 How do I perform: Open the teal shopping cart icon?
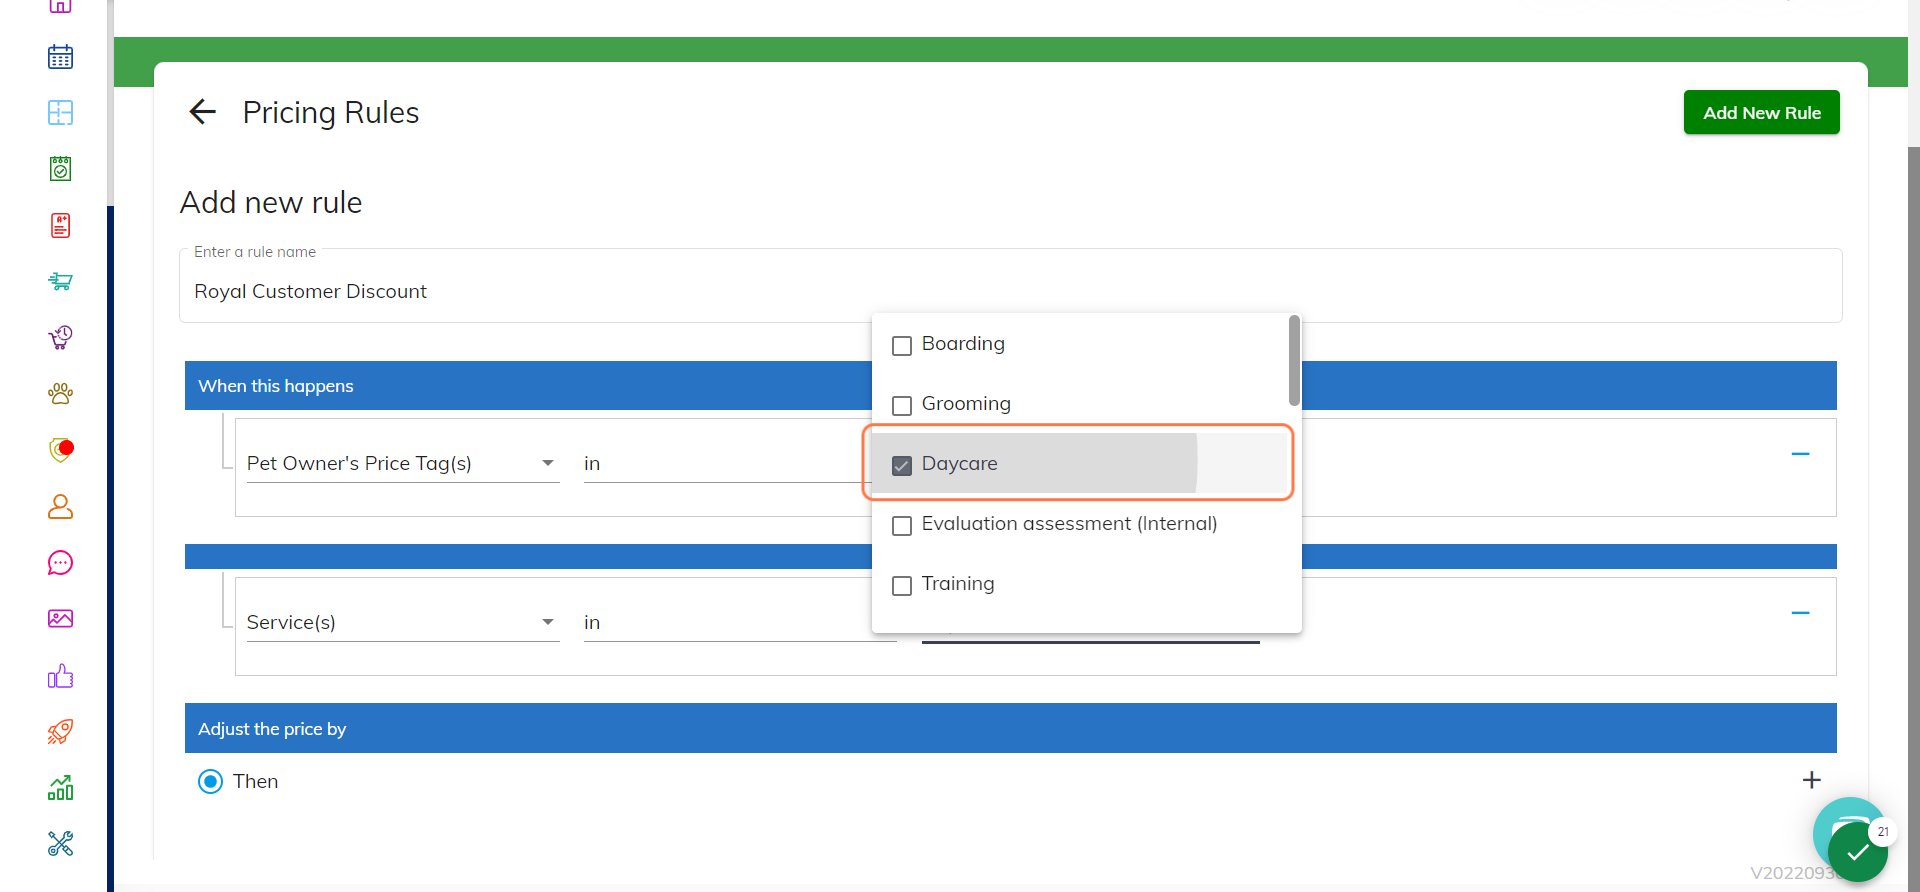(60, 281)
